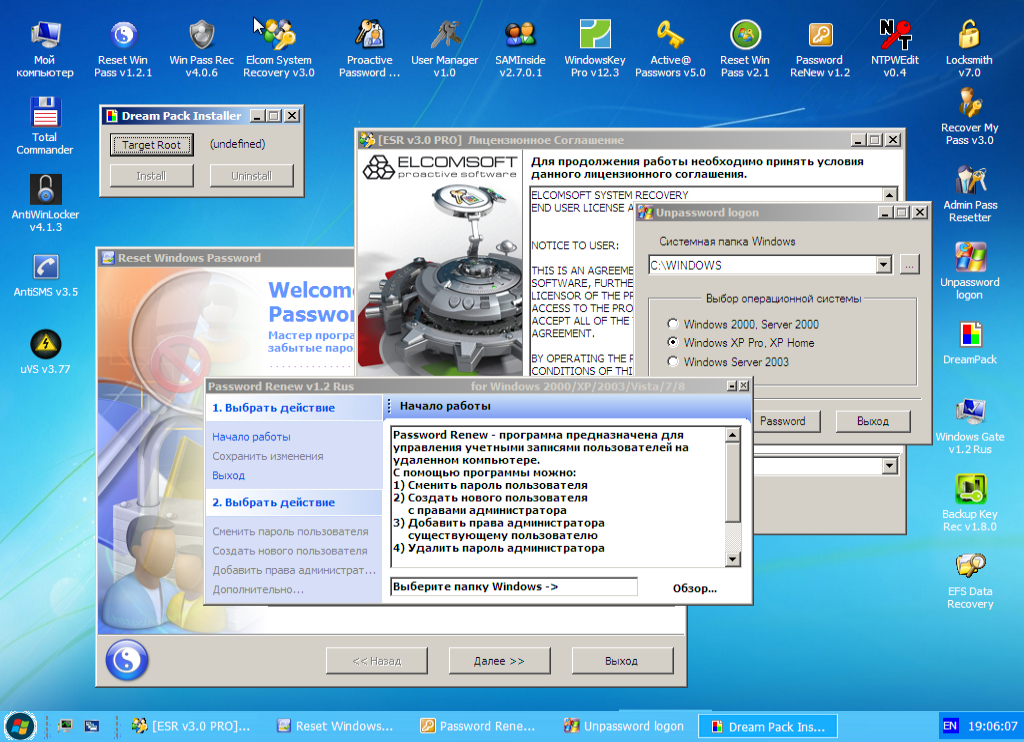Open Active@ Passwors v5.0 key icon
Image resolution: width=1024 pixels, height=742 pixels.
[x=670, y=49]
